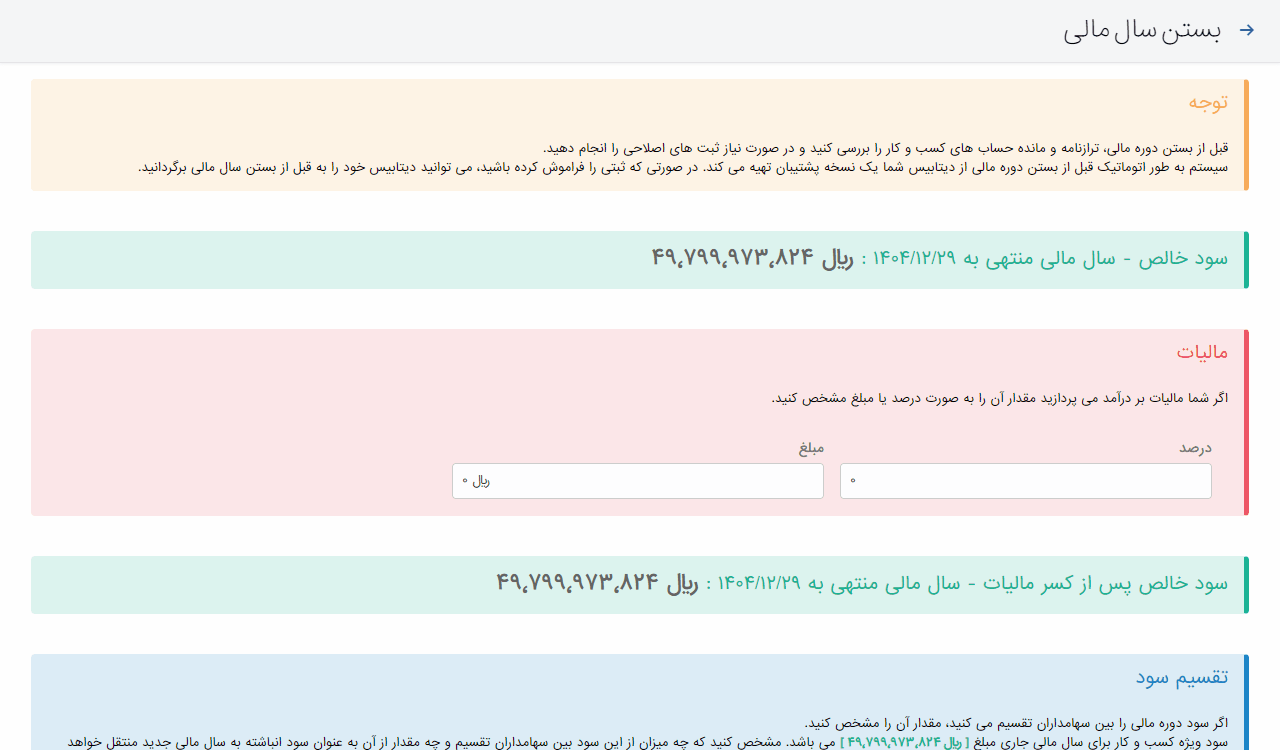Image resolution: width=1280 pixels, height=750 pixels.
Task: Click the درصد field label
Action: tap(1195, 447)
